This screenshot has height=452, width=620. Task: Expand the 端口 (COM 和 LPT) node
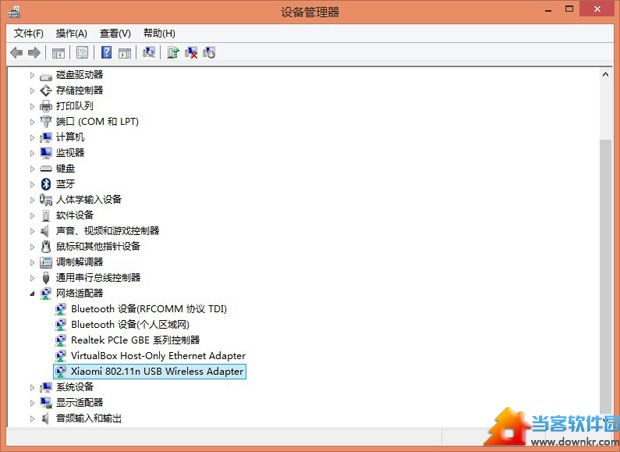tap(32, 122)
